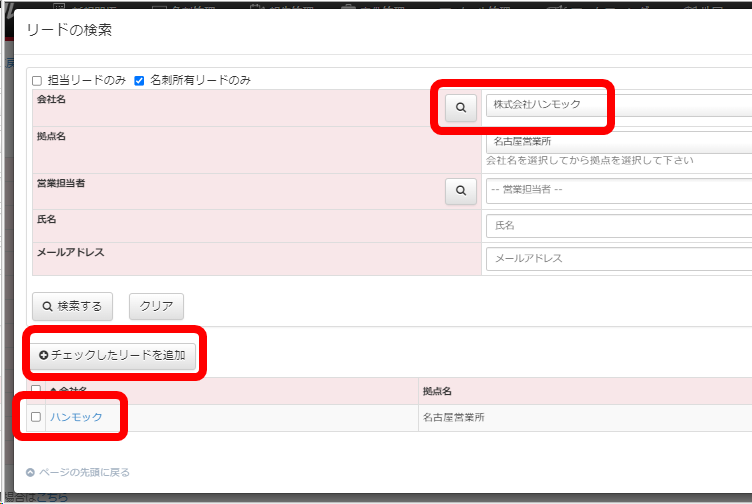Toggle the select-all checkbox in table header
The width and height of the screenshot is (752, 504).
36,390
